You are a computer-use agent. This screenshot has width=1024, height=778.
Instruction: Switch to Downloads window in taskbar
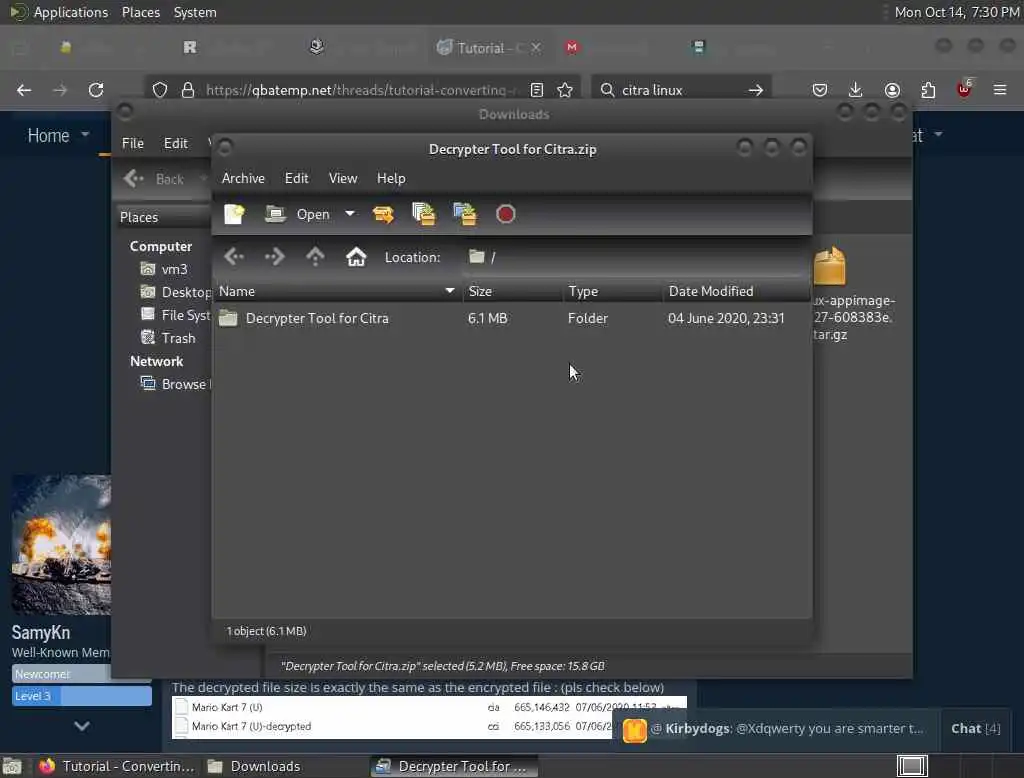[x=255, y=766]
